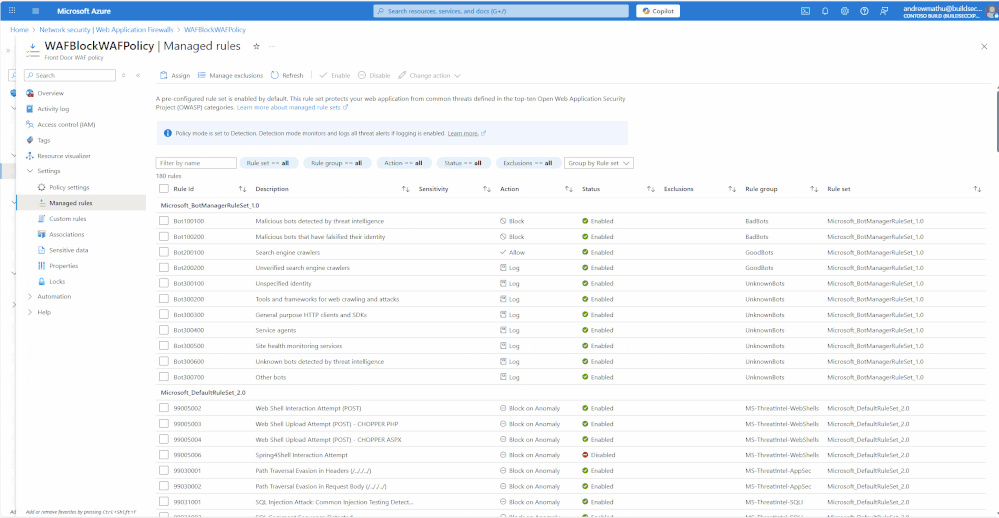The height and width of the screenshot is (518, 999).
Task: Open the Azure portal waffle menu
Action: [x=12, y=11]
